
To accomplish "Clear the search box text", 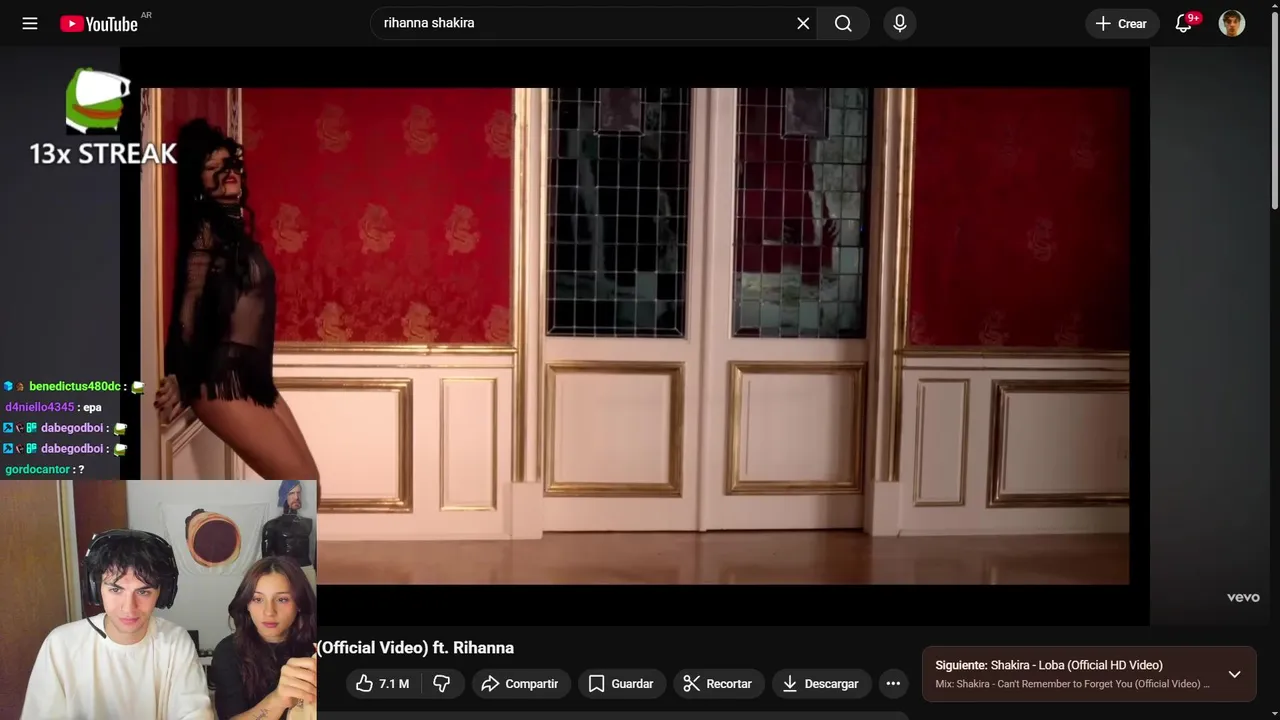I will [x=803, y=23].
